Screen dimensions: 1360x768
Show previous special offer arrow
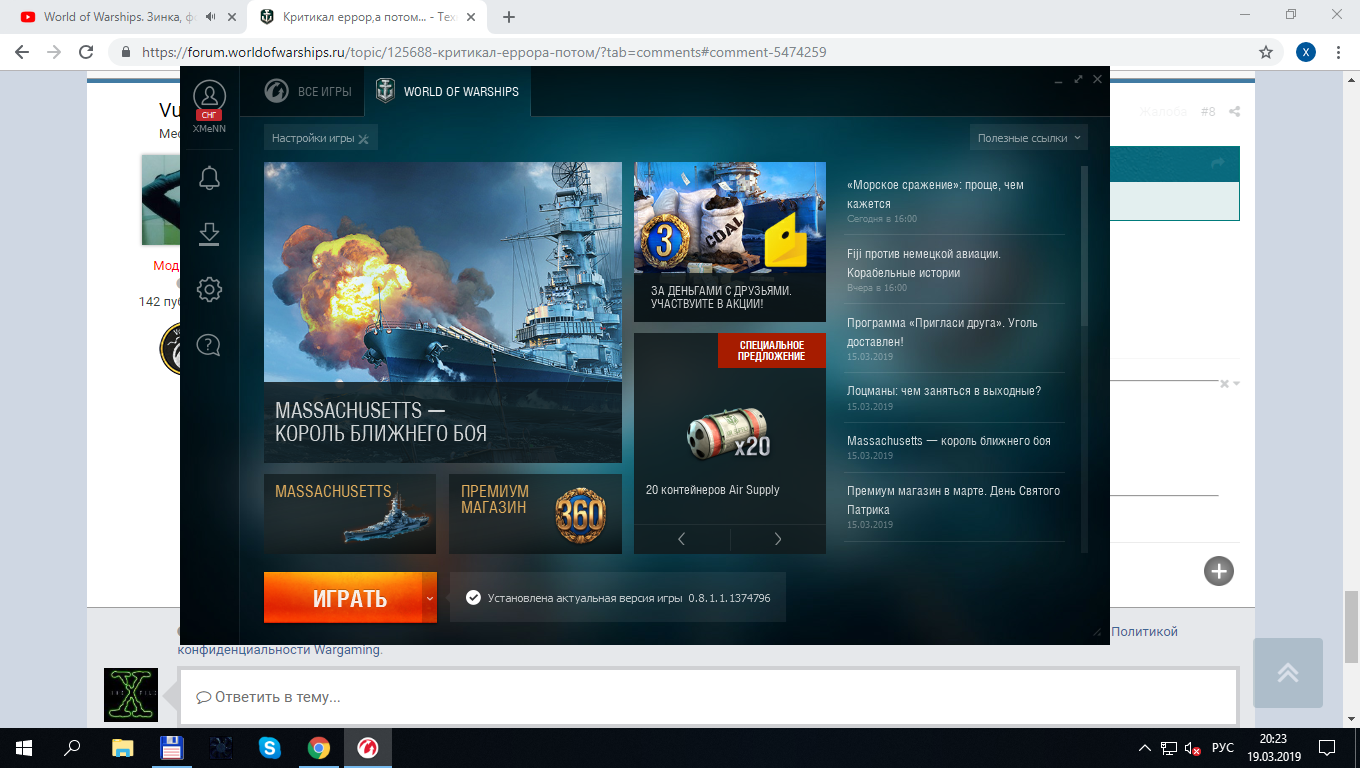682,539
